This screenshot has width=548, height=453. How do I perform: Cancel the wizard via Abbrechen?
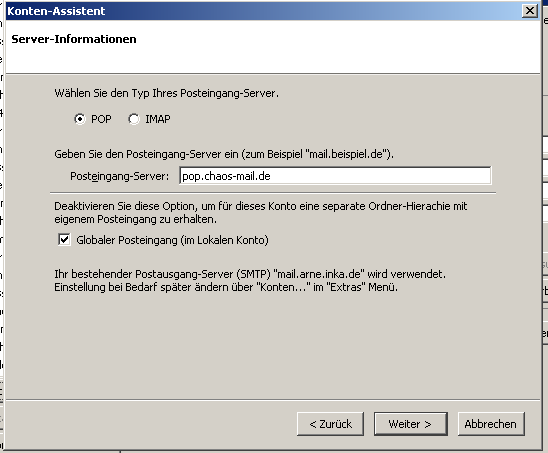tap(491, 424)
